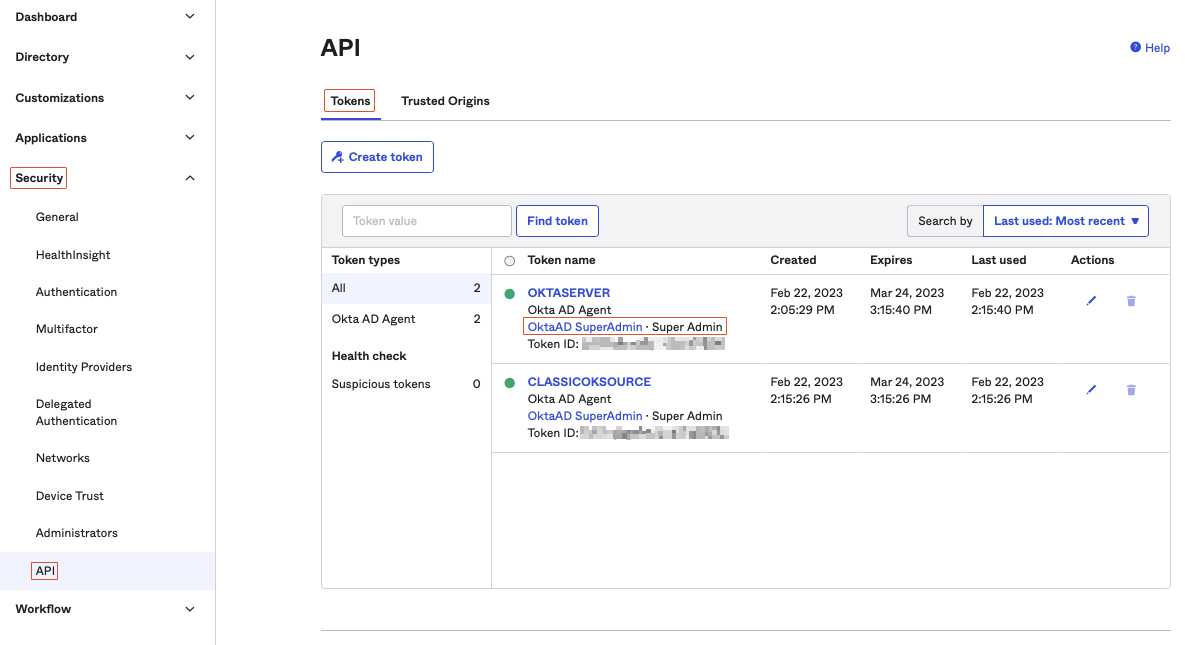Click the Help question mark icon
1185x645 pixels.
(1135, 48)
